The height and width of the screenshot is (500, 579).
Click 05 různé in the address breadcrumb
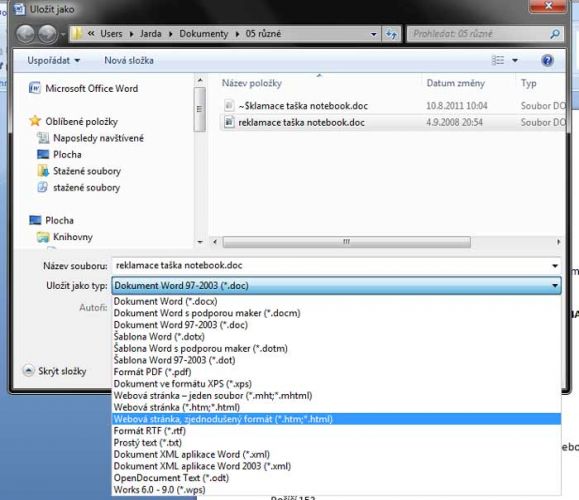point(263,34)
